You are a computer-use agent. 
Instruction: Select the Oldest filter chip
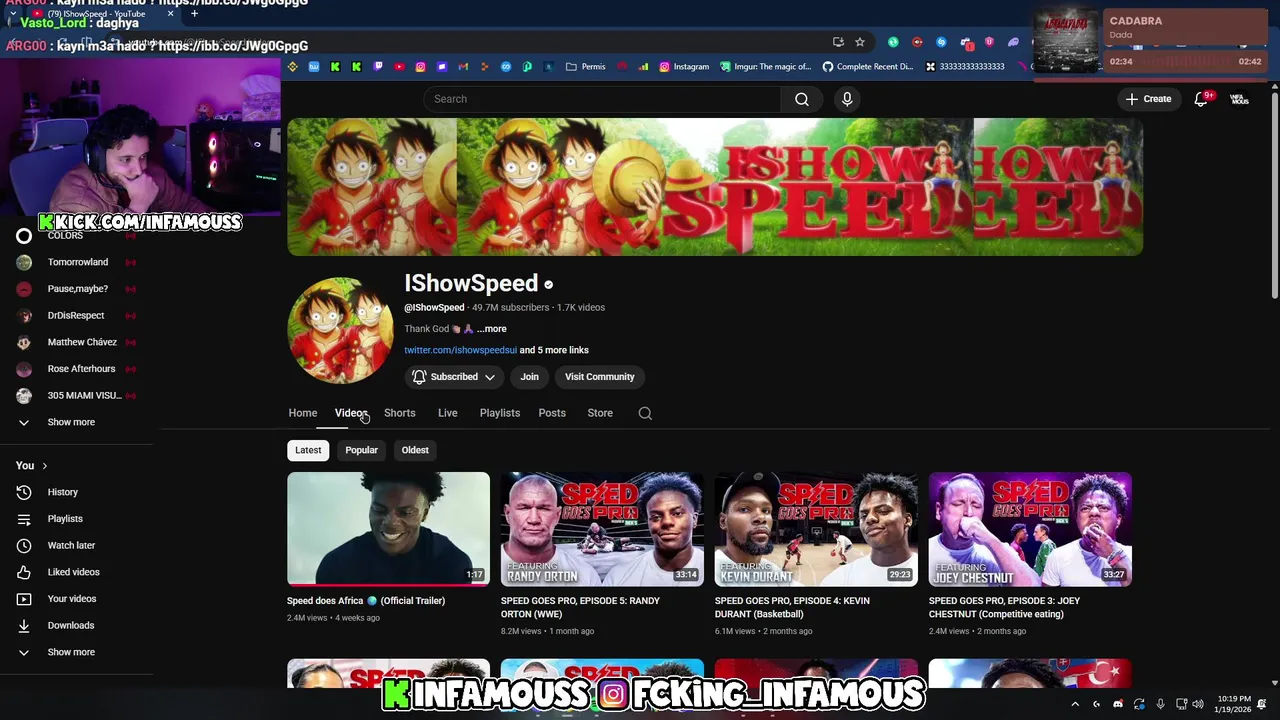point(415,450)
